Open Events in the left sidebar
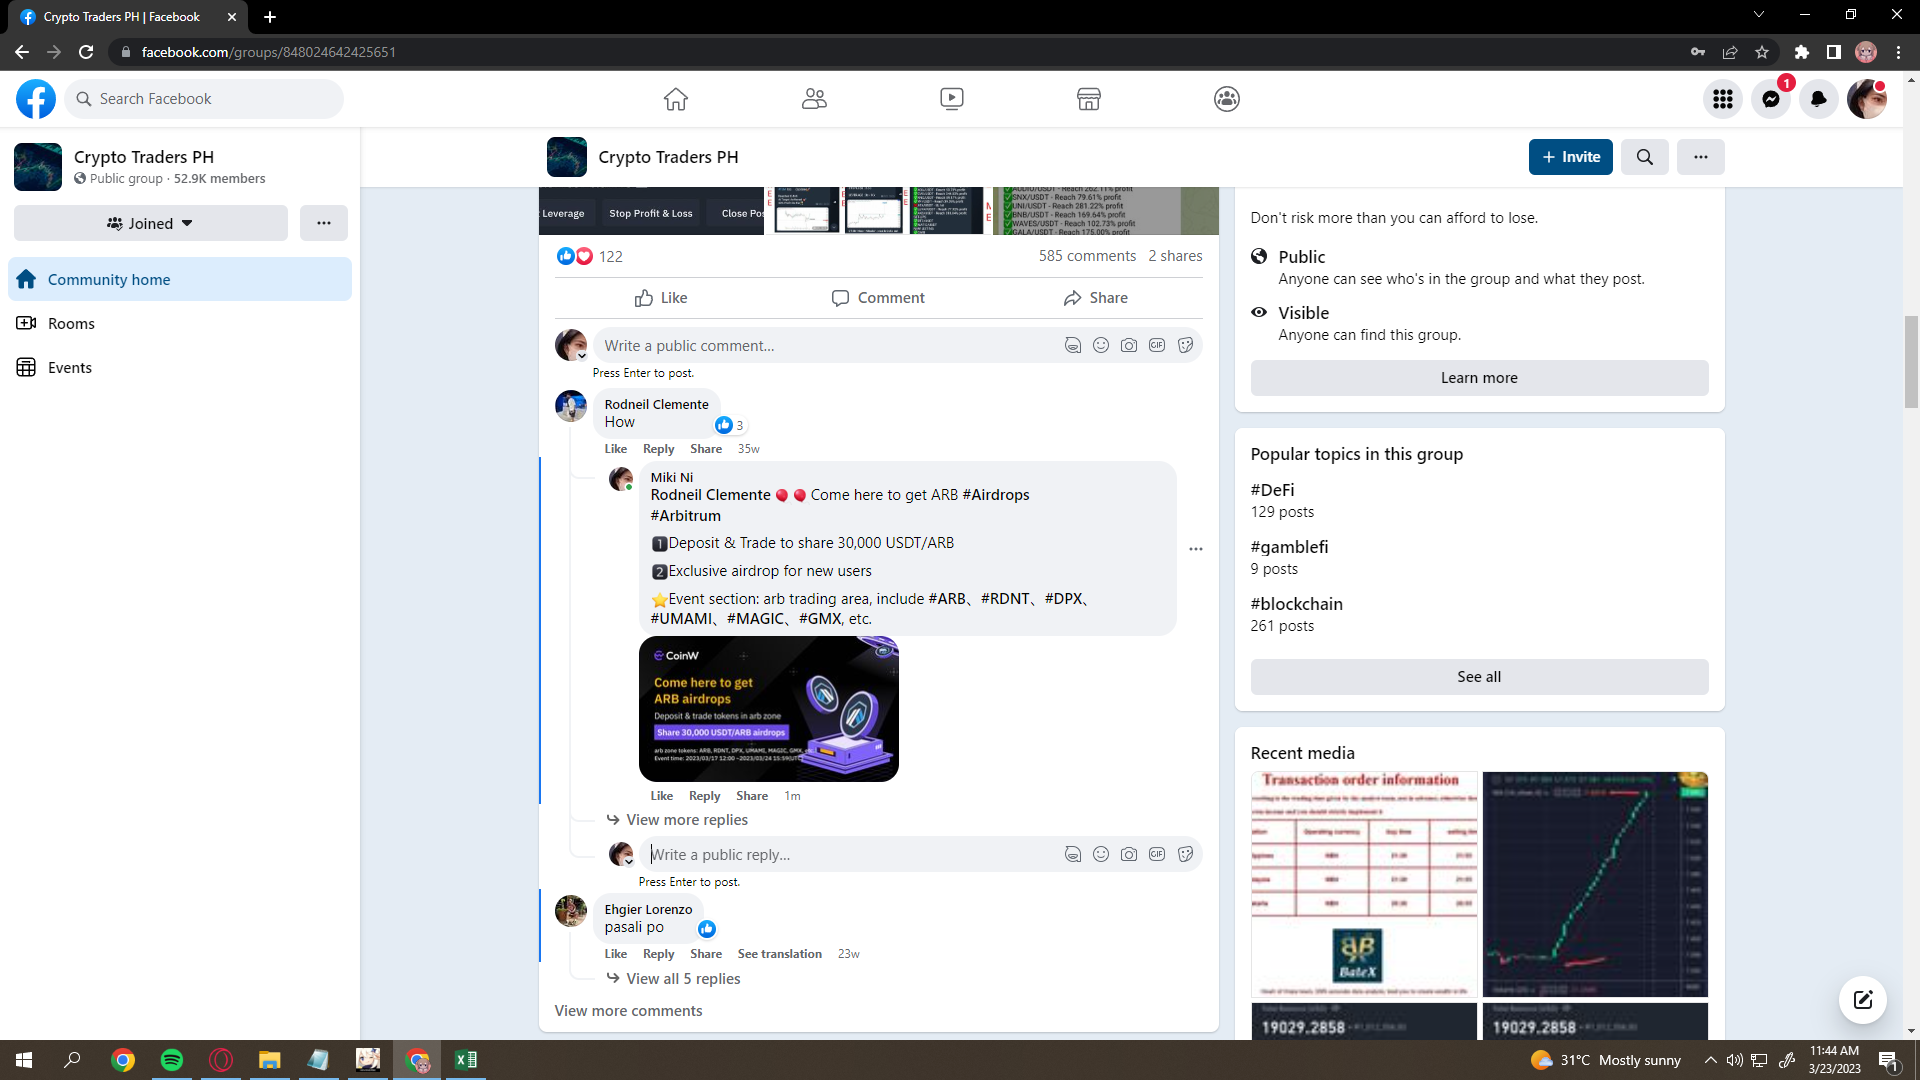Image resolution: width=1920 pixels, height=1080 pixels. pyautogui.click(x=70, y=368)
